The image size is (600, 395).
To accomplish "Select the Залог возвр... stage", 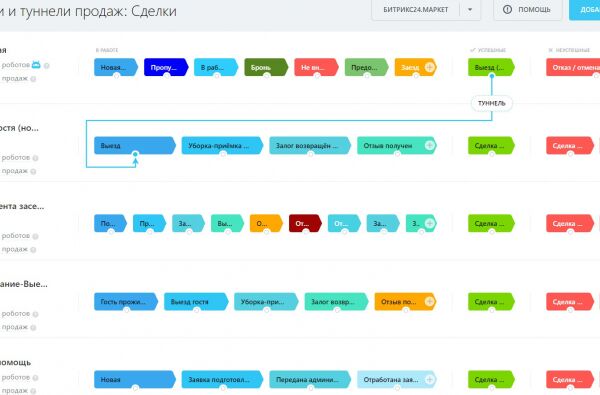I will [x=337, y=302].
